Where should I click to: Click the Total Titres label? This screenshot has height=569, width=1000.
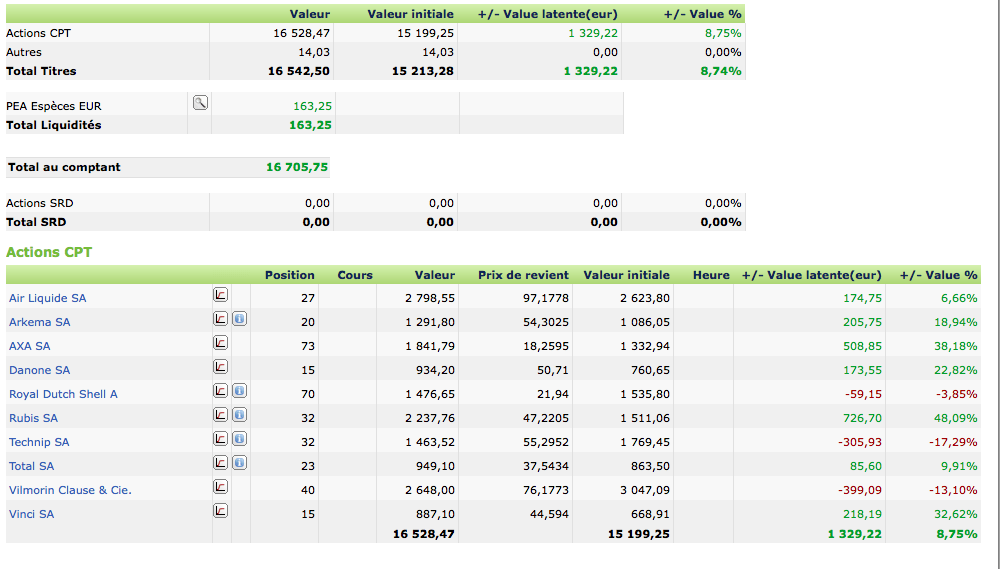41,71
